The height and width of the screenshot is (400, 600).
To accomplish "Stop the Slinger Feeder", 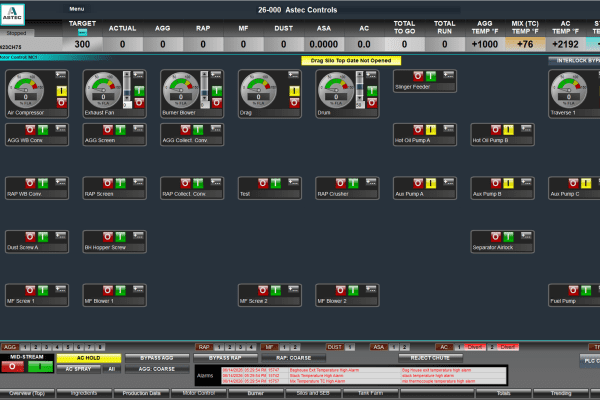I will click(x=418, y=76).
